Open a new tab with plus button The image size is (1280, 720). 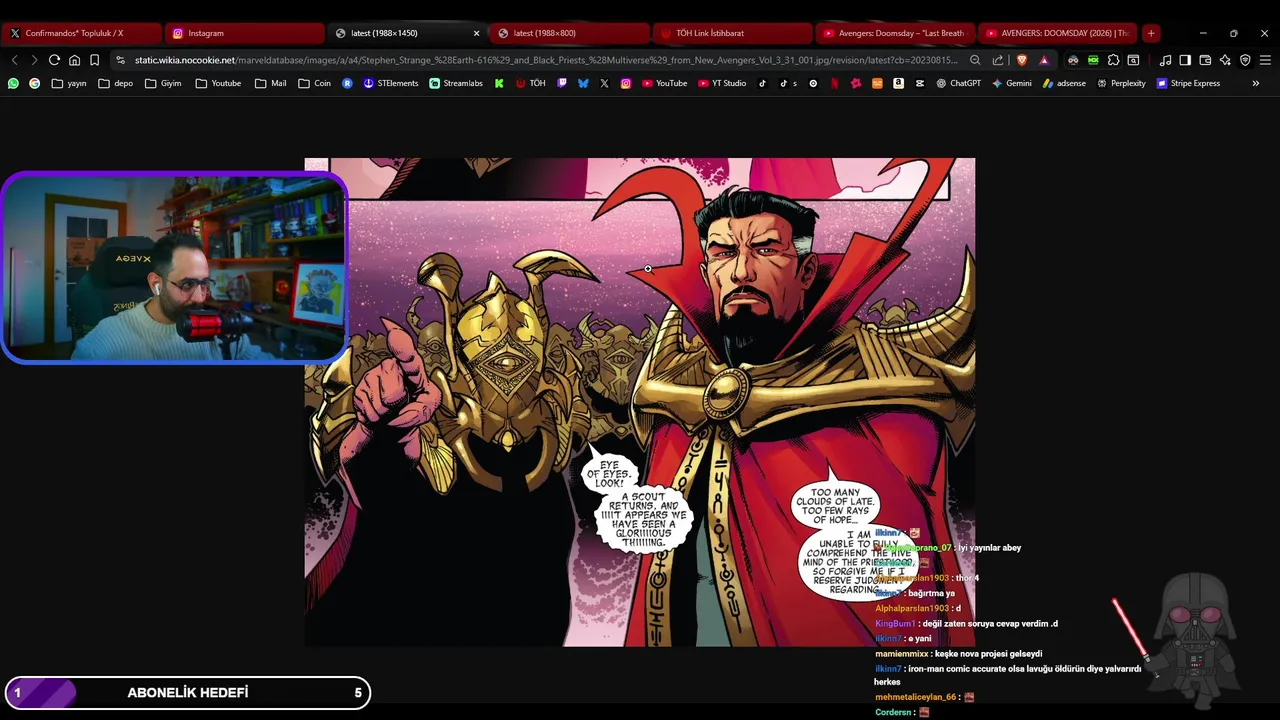(1151, 33)
